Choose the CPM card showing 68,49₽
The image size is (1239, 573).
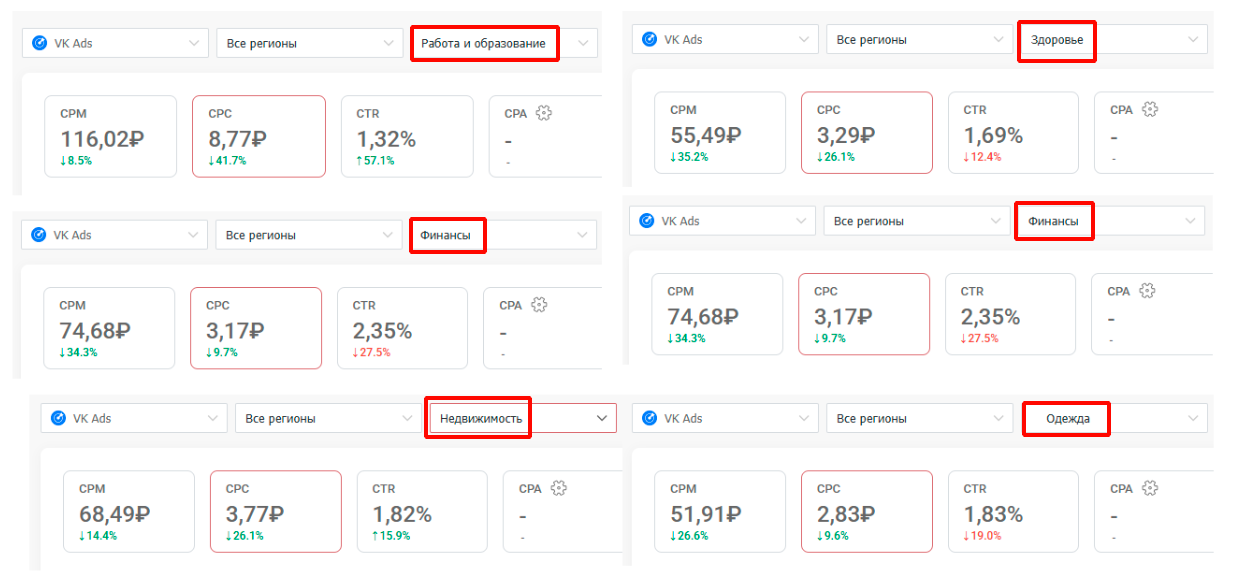tap(129, 511)
